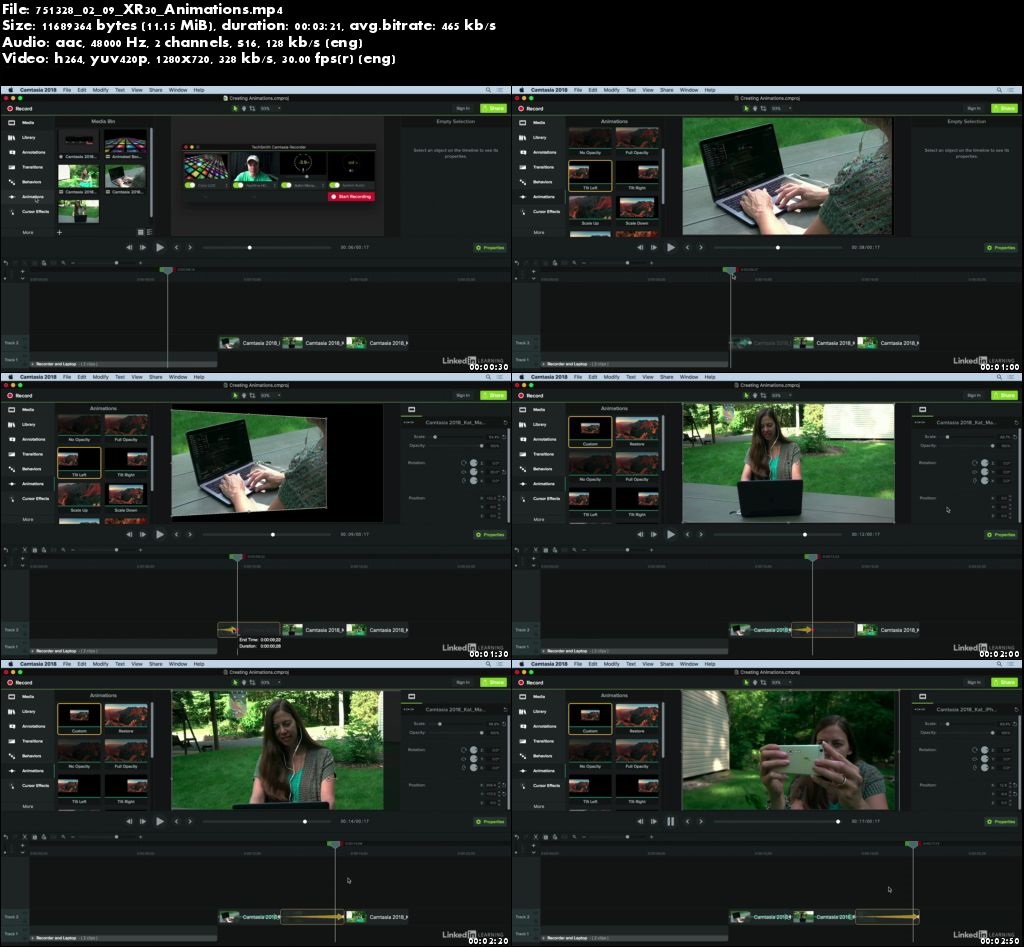Screen dimensions: 1024x947
Task: Pause playback in the 00:02:50 frame
Action: tap(670, 821)
